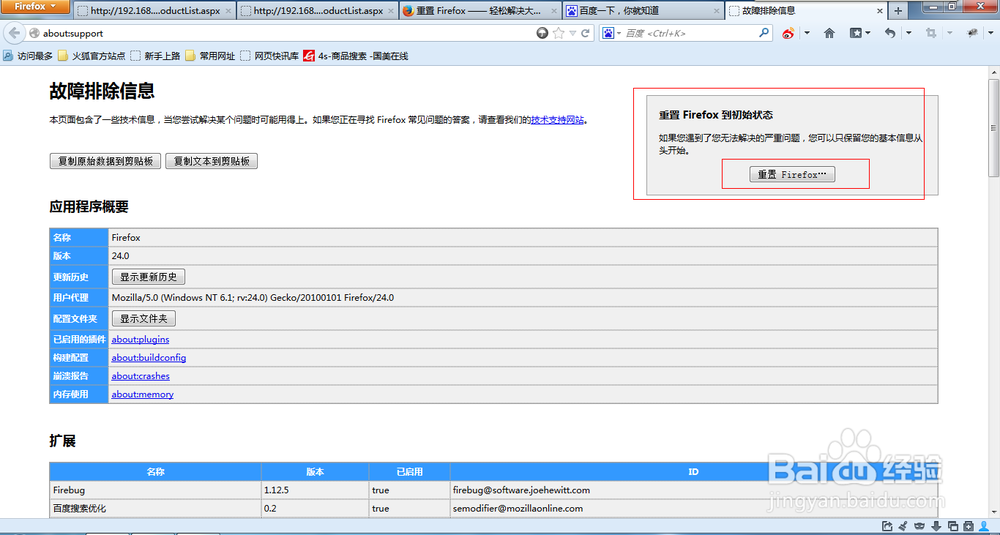Viewport: 1000px width, 535px height.
Task: Open the about:buildconfig link
Action: (149, 358)
